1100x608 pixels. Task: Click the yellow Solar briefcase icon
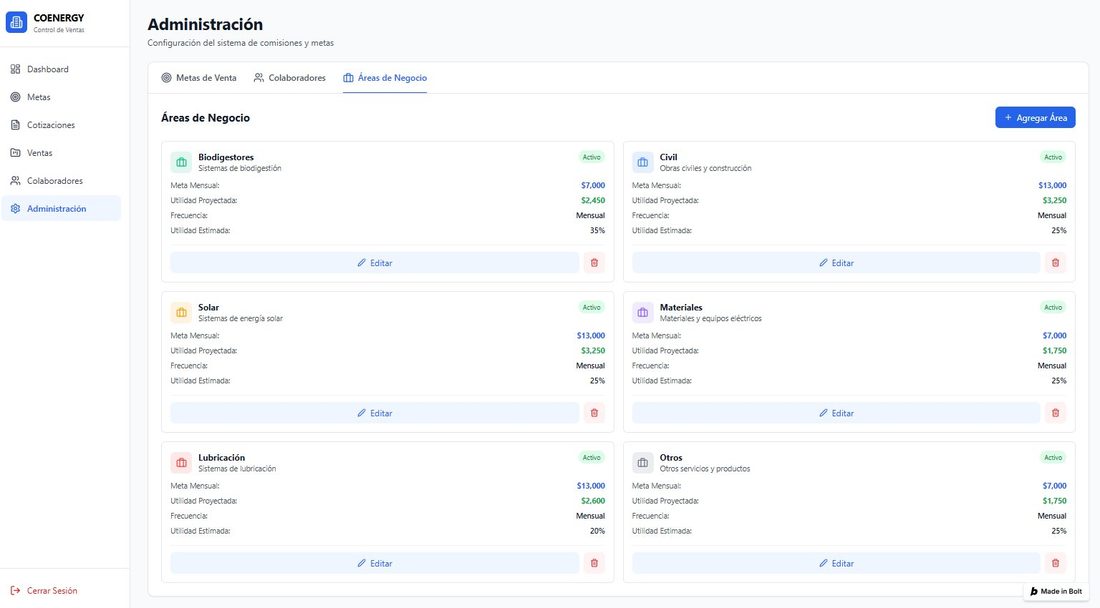coord(181,312)
